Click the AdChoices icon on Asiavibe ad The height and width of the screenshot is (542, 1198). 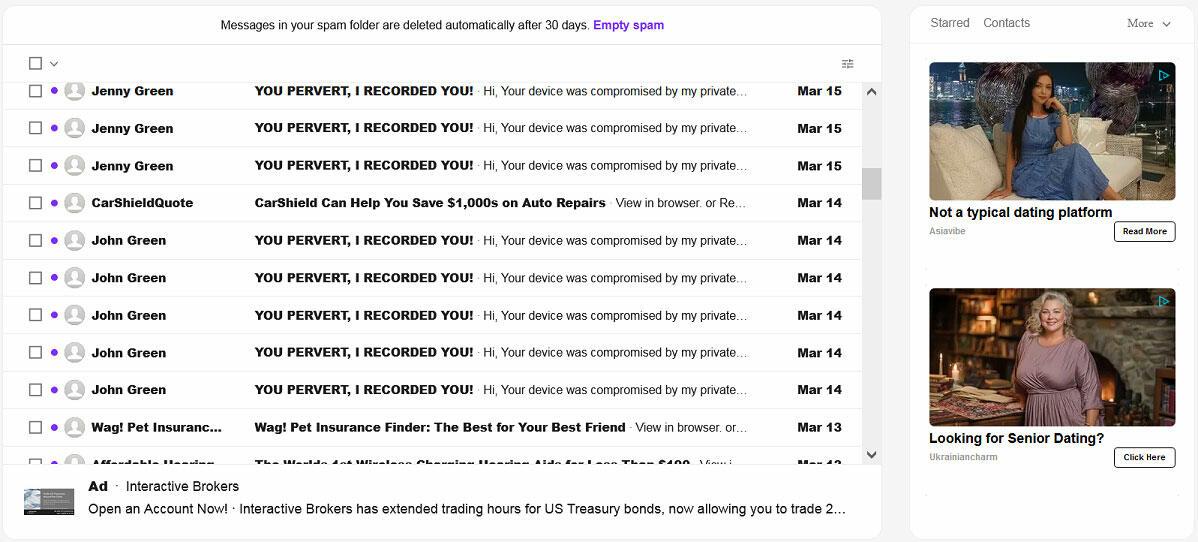point(1164,75)
